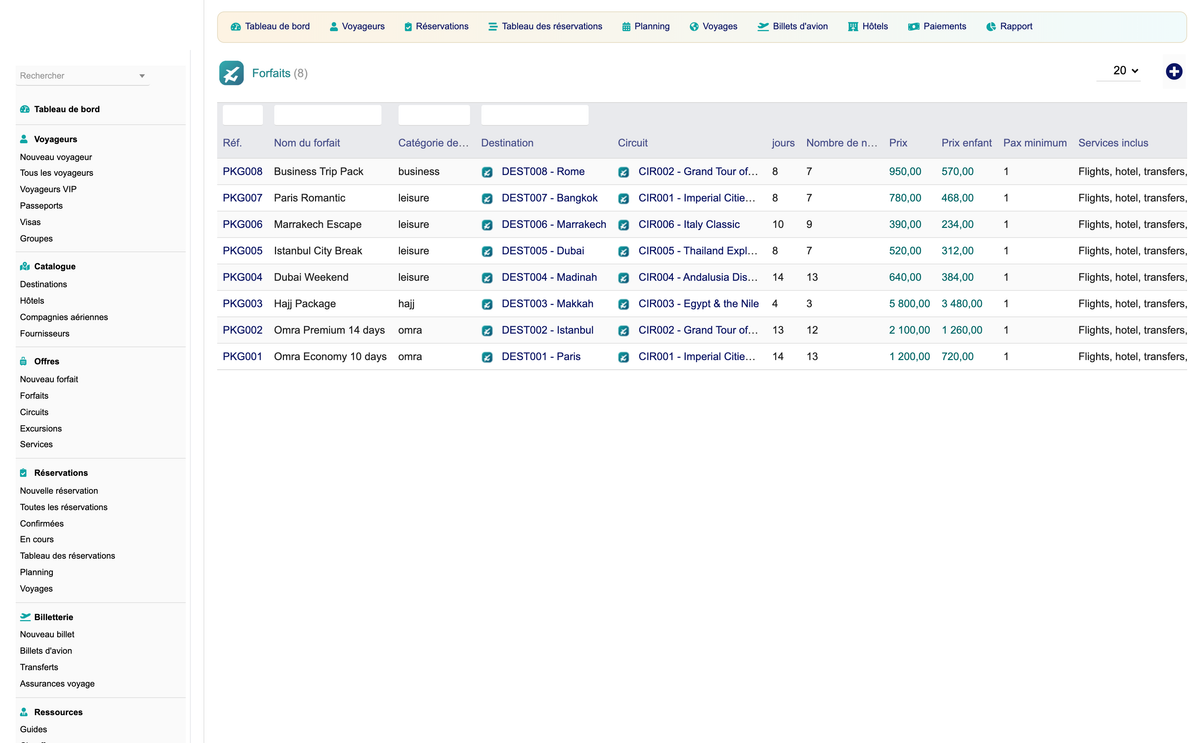The image size is (1200, 743).
Task: Click the Catalogue section icon in sidebar
Action: tap(24, 267)
